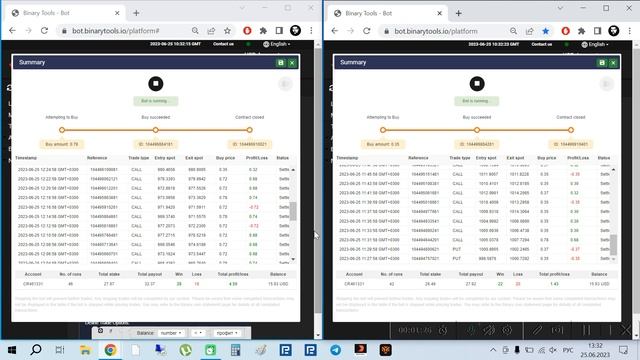
Task: Go back in right browser window
Action: click(335, 31)
